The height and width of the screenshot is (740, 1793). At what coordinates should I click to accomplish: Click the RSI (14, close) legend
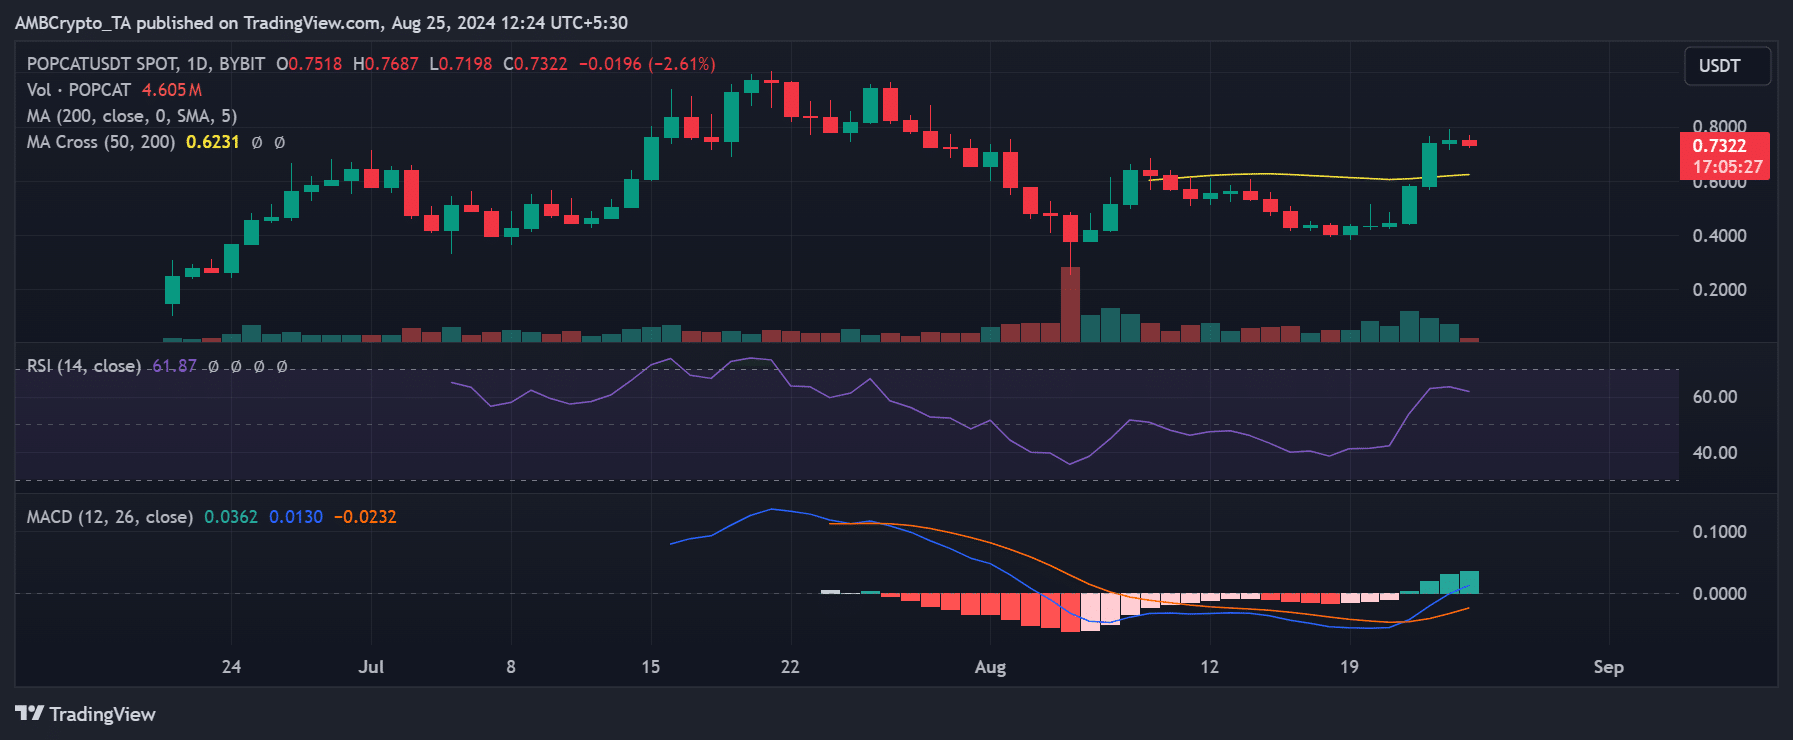[x=84, y=366]
